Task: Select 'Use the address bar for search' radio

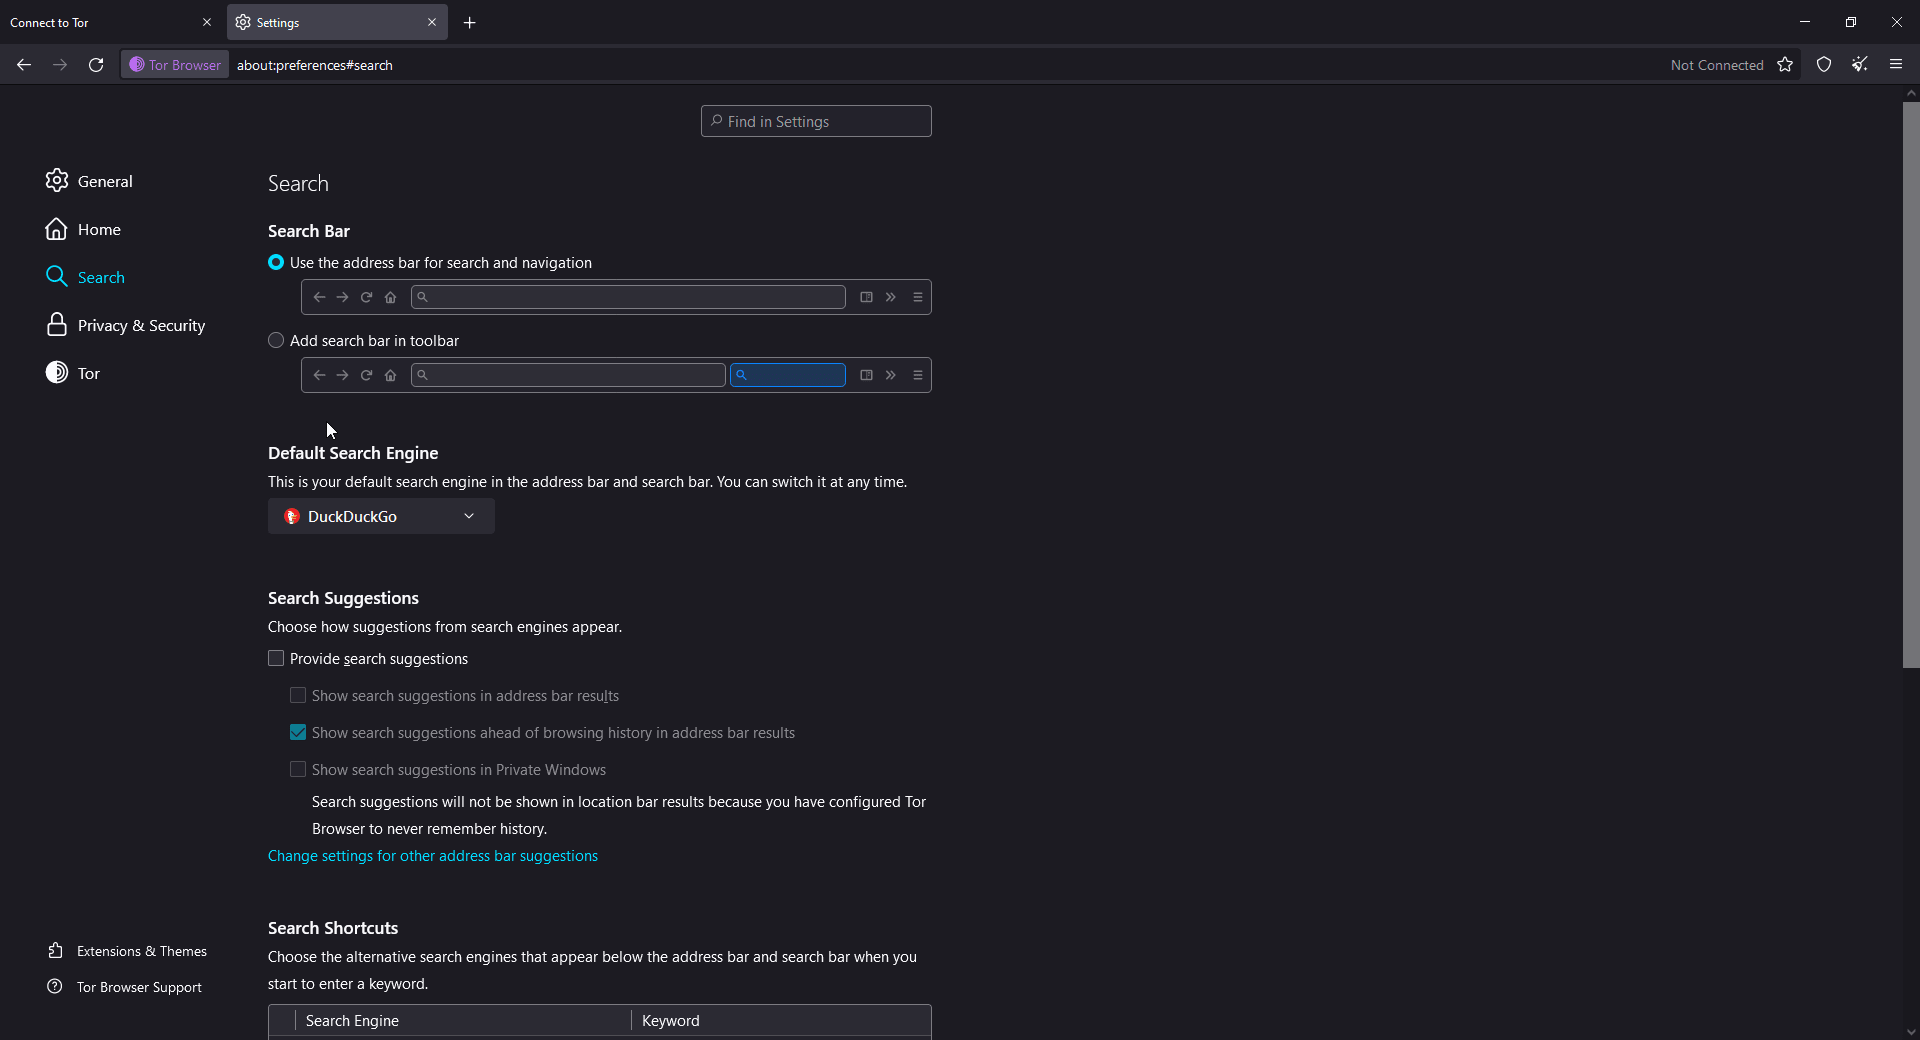Action: (x=276, y=263)
